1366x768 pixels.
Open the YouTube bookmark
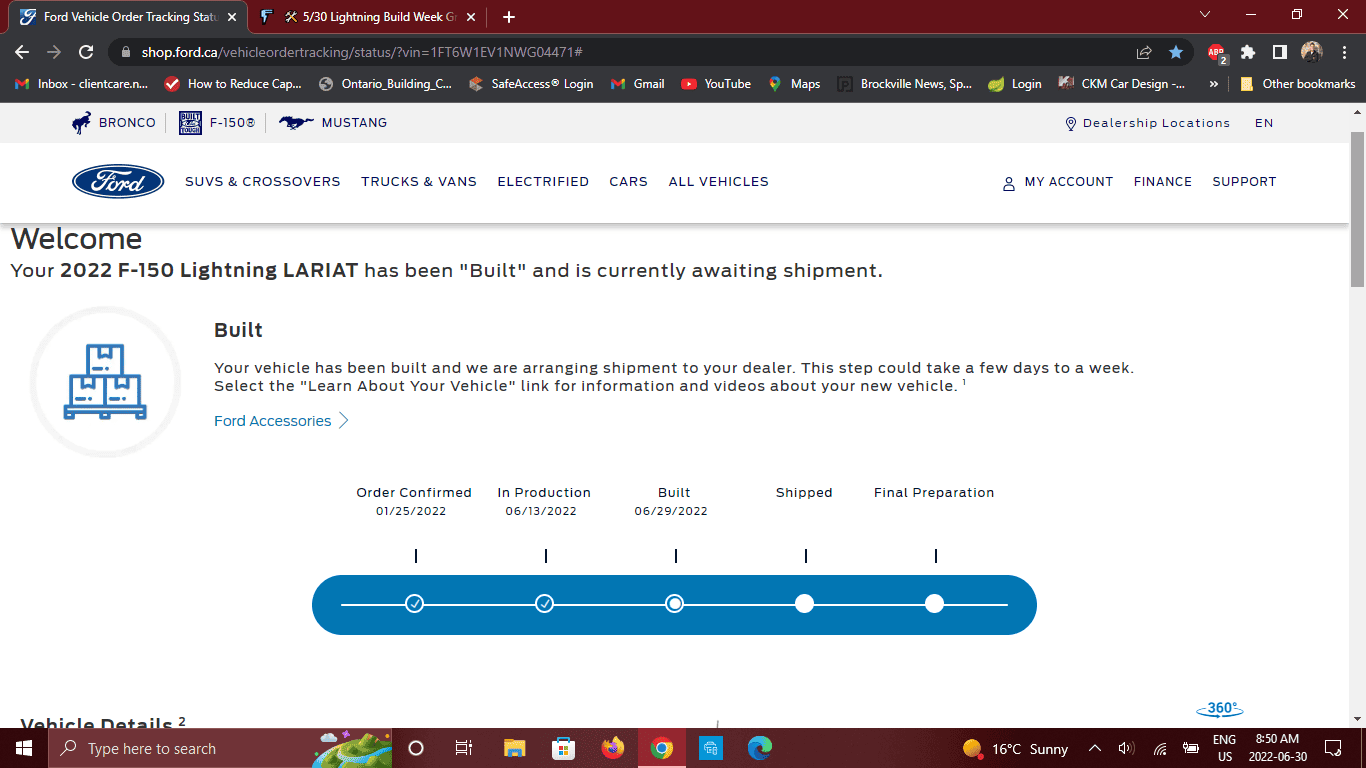coord(716,84)
